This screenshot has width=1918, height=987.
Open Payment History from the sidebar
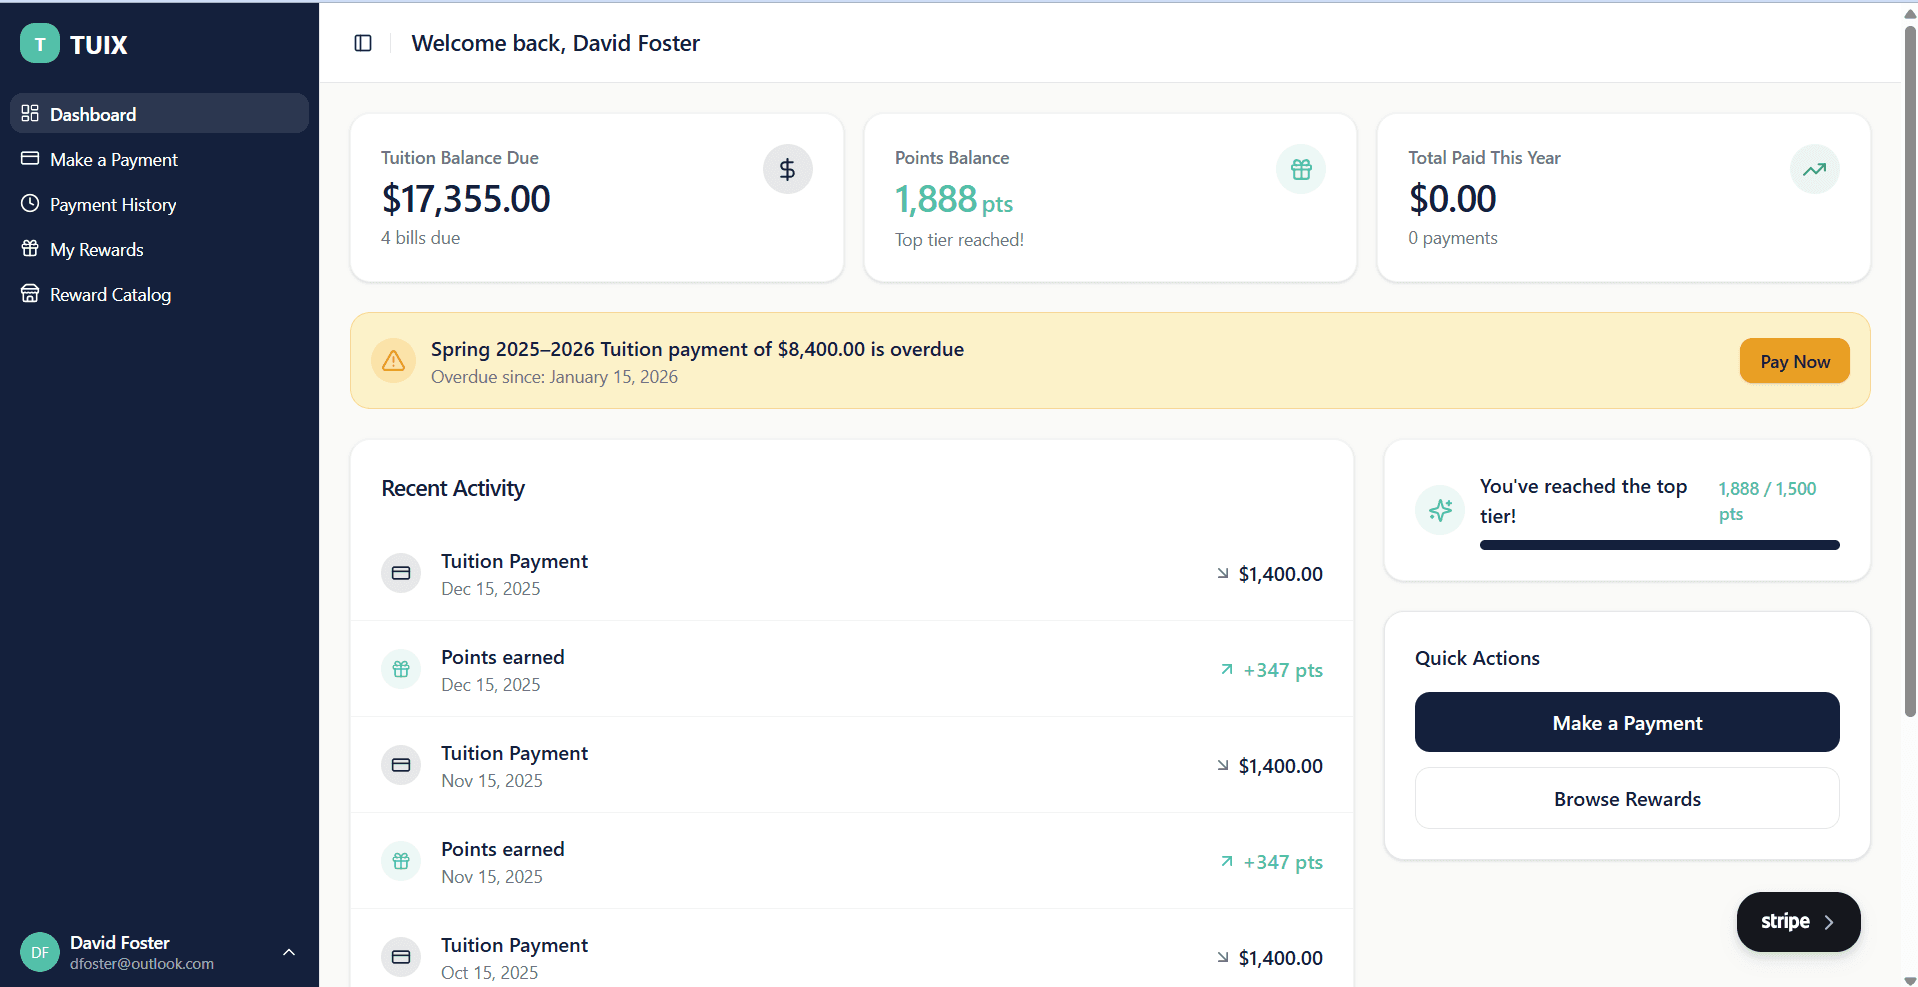pyautogui.click(x=112, y=204)
